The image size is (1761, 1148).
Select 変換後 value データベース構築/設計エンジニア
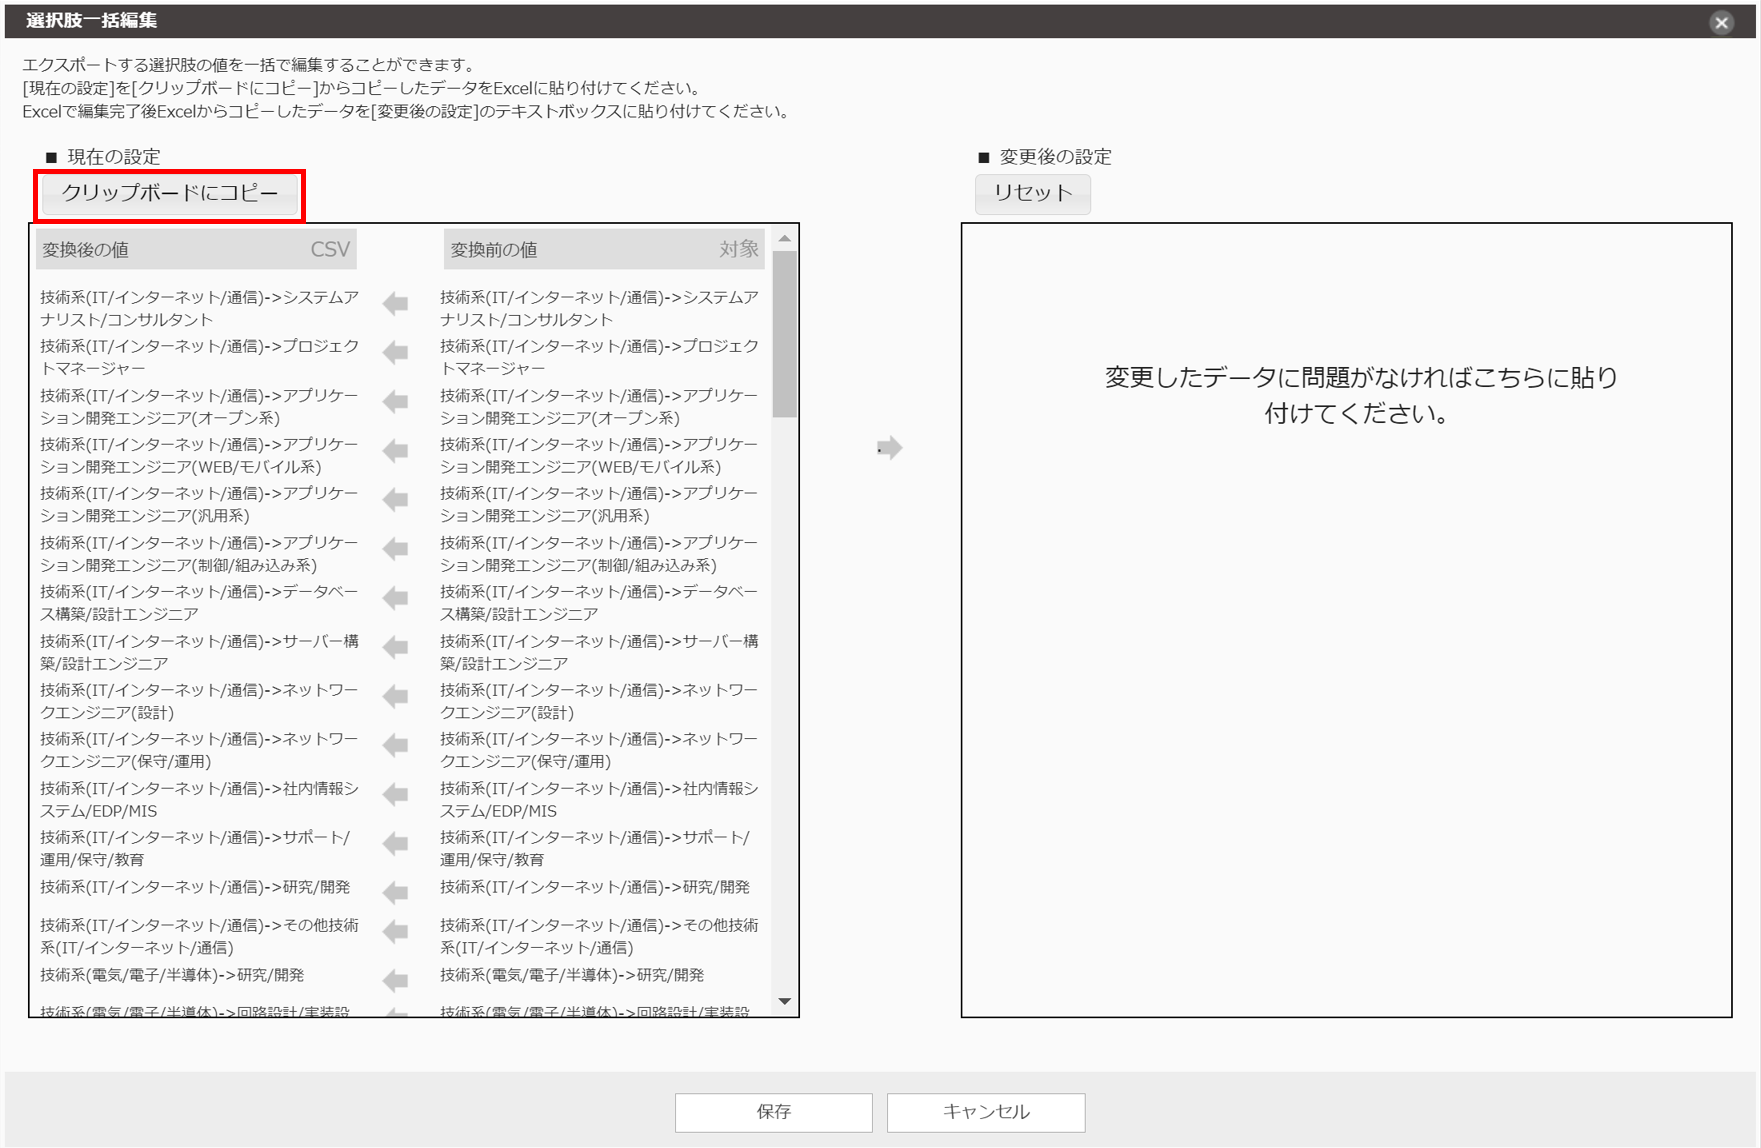coord(199,603)
